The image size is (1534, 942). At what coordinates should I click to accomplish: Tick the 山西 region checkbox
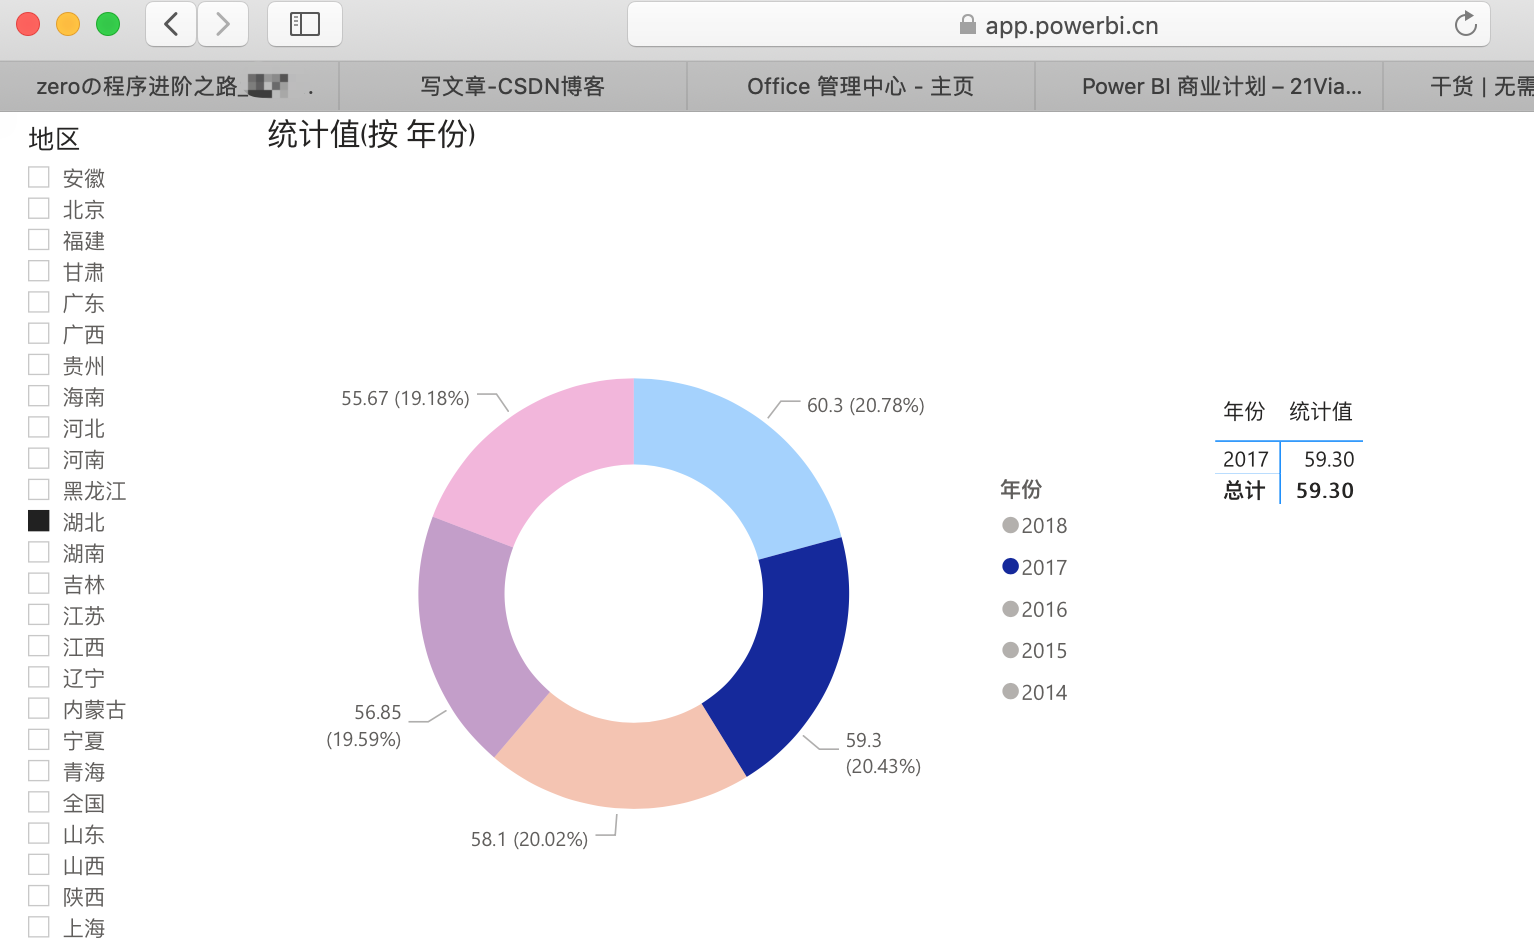coord(39,864)
